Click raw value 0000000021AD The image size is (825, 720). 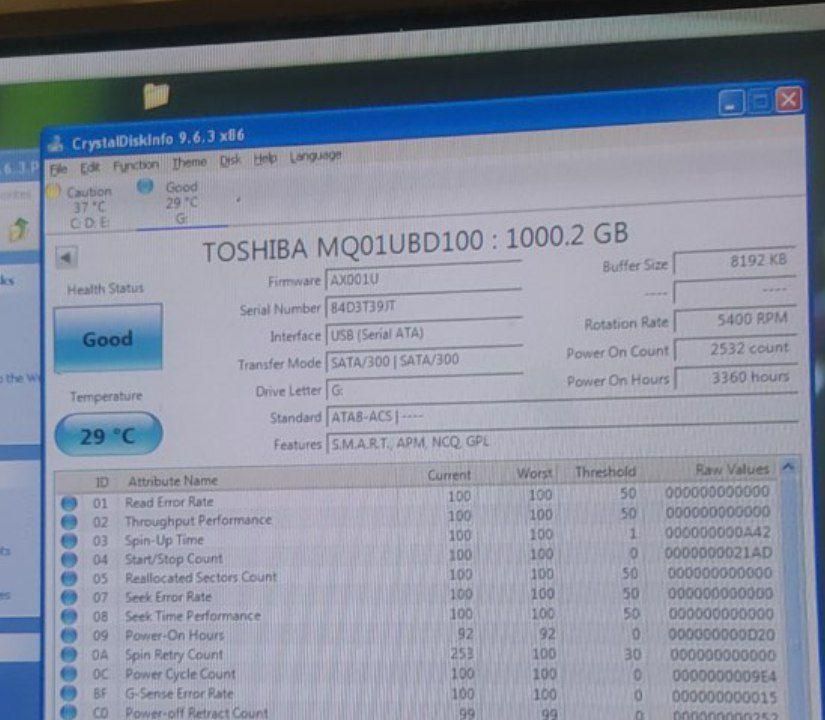click(x=718, y=553)
